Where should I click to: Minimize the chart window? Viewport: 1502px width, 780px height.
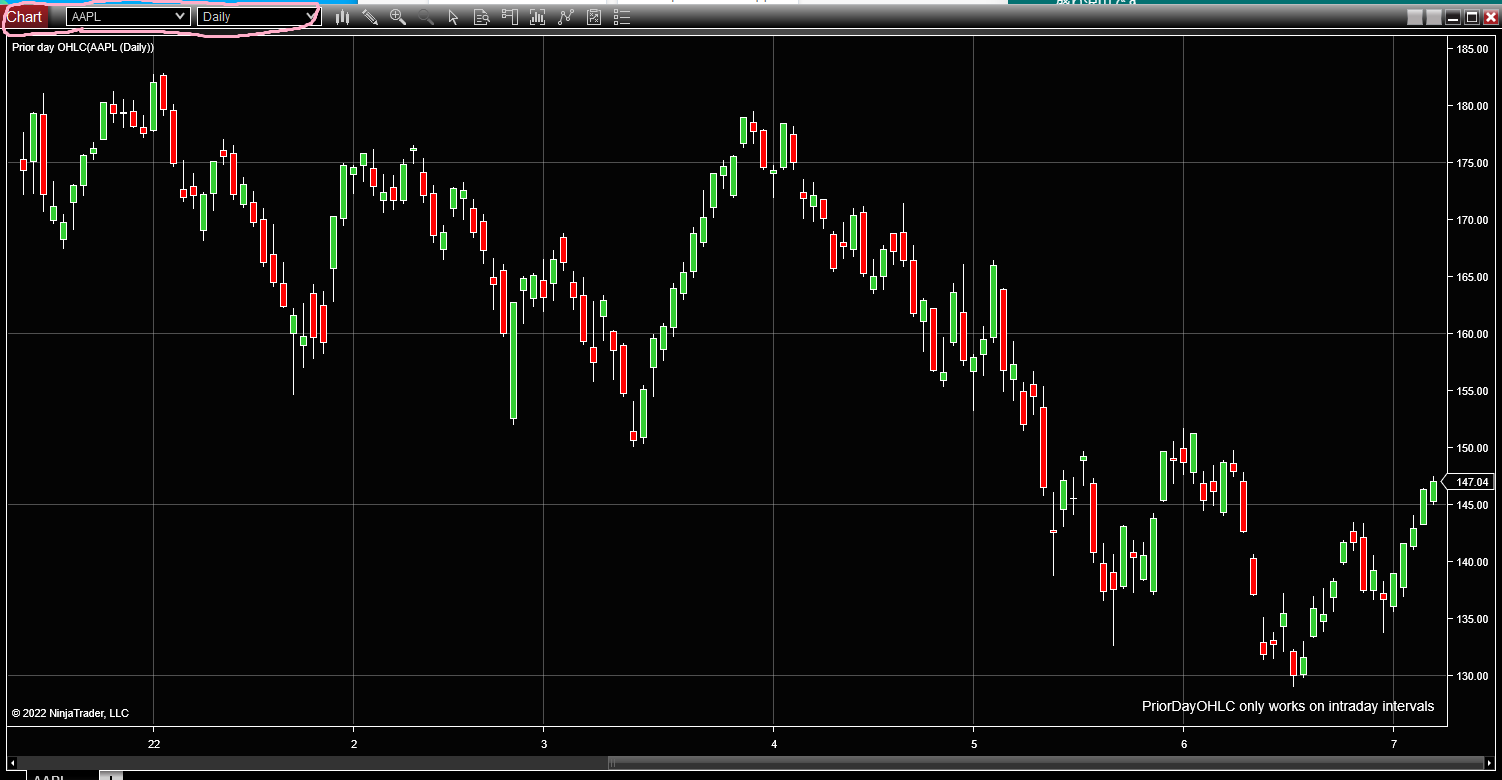click(1453, 17)
